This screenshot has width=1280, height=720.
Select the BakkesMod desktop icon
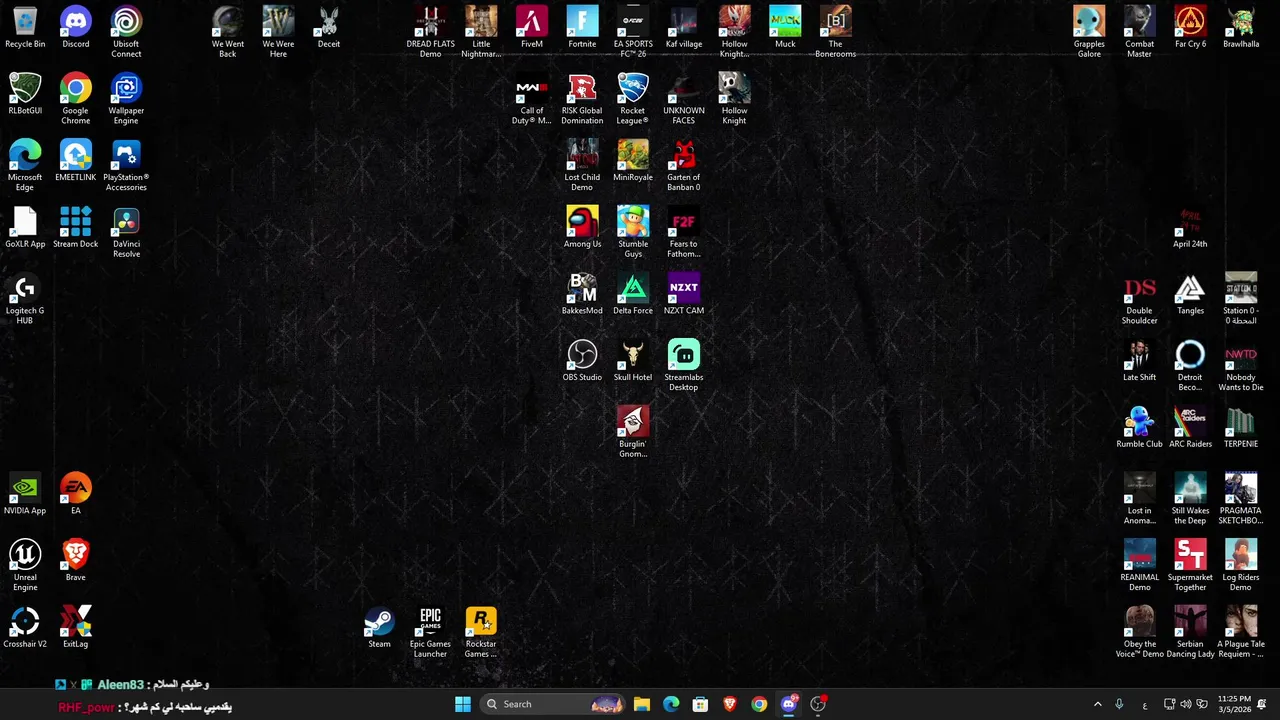(582, 294)
